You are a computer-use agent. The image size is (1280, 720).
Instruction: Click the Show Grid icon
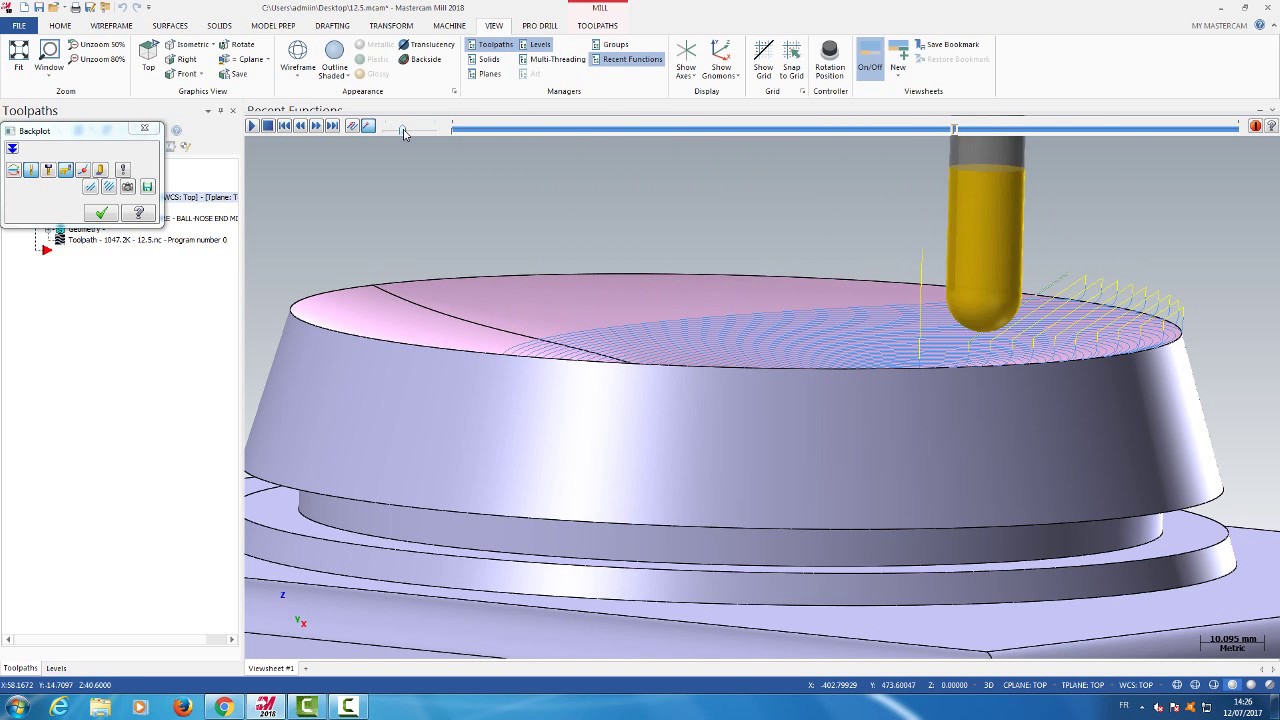763,60
